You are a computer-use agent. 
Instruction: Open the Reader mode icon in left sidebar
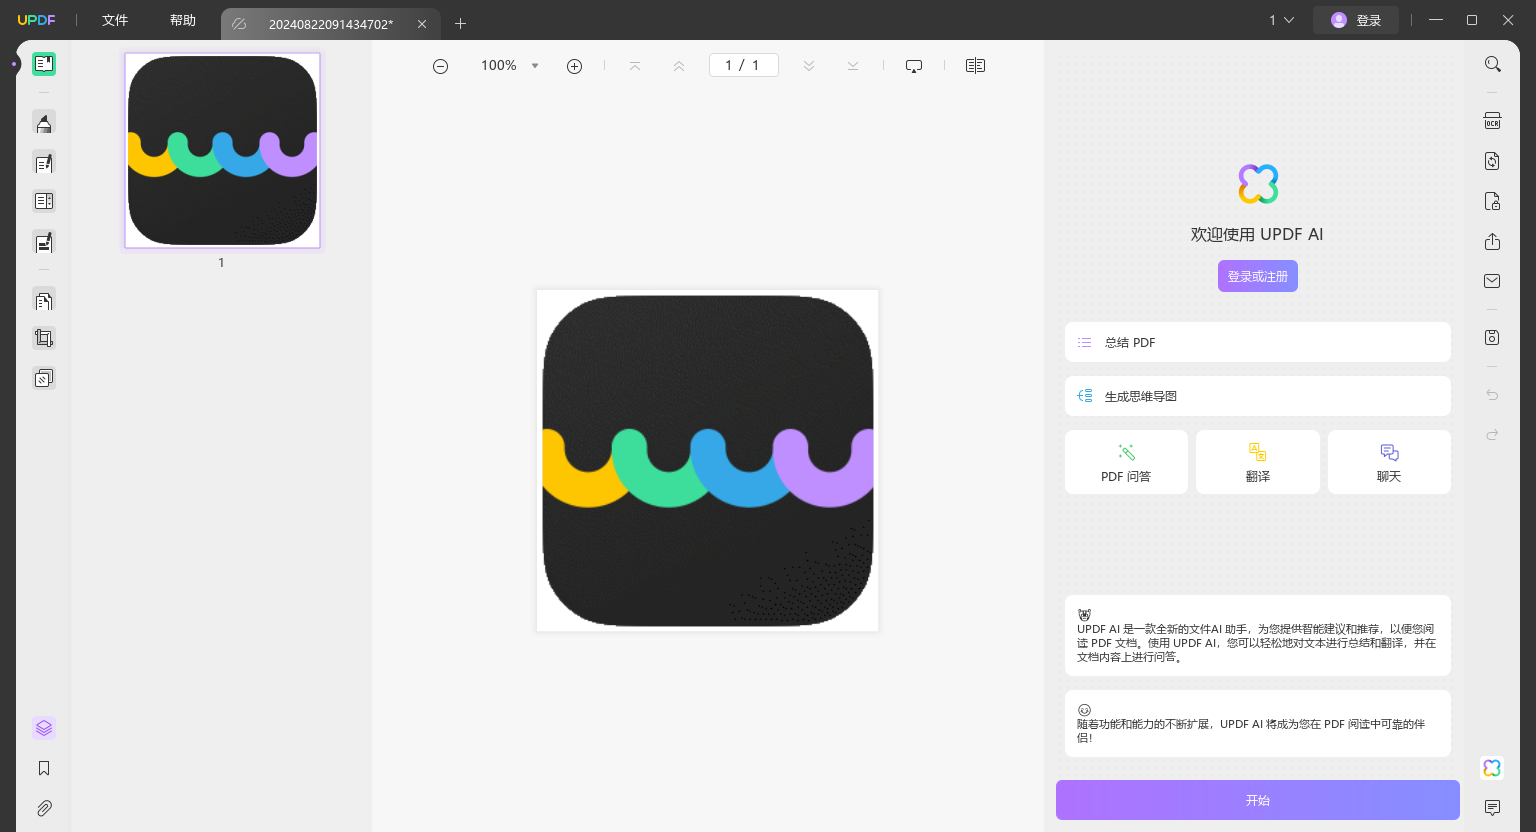pos(44,64)
